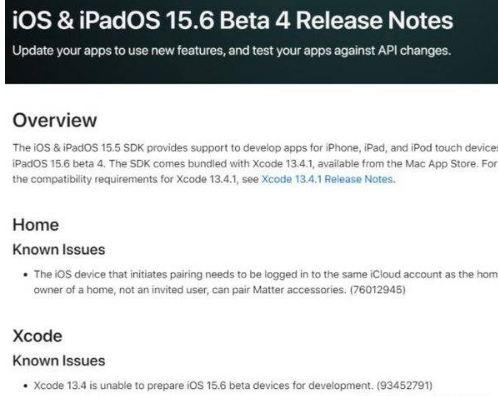The height and width of the screenshot is (396, 498).
Task: Click the bullet point before 'The iOS device'
Action: point(26,275)
